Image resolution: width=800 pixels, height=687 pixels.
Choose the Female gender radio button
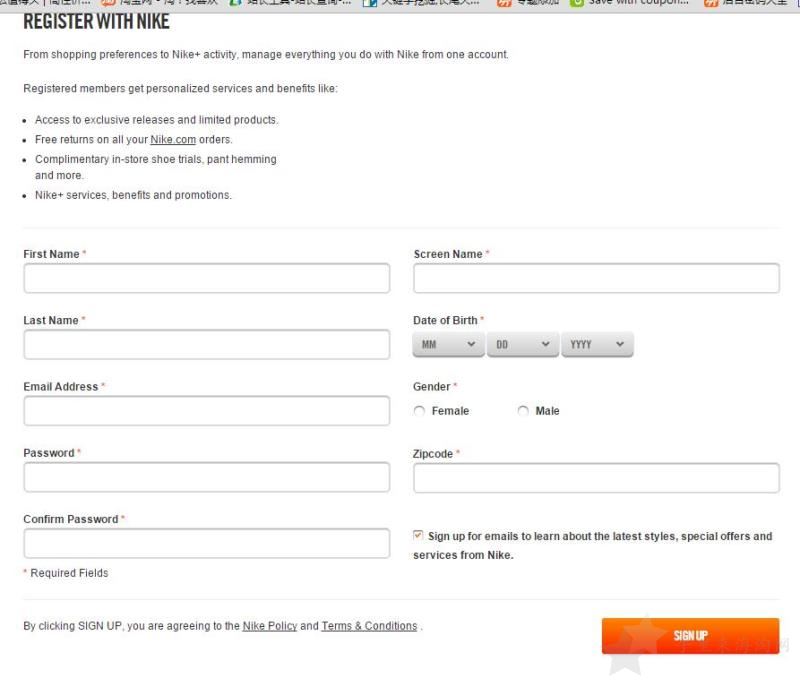click(419, 411)
